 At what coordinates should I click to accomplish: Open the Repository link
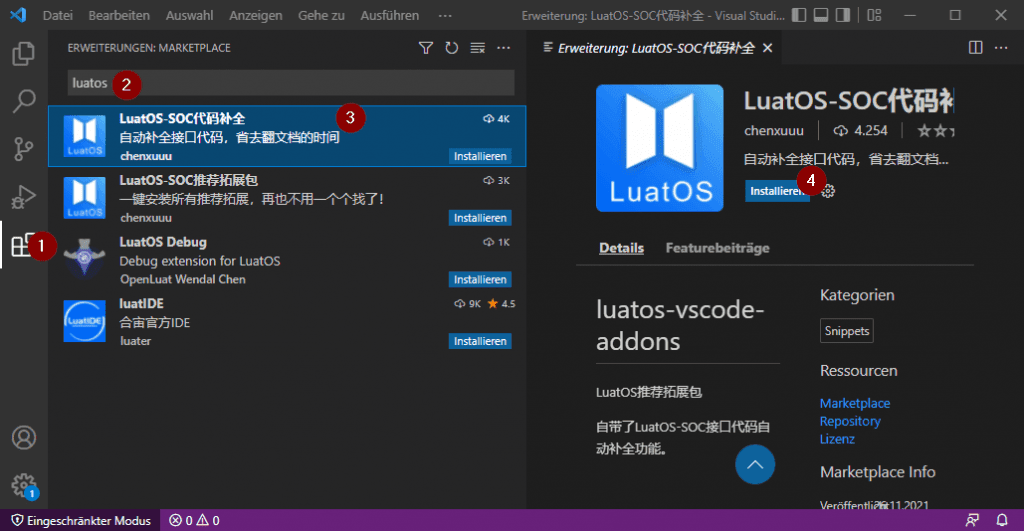point(850,421)
